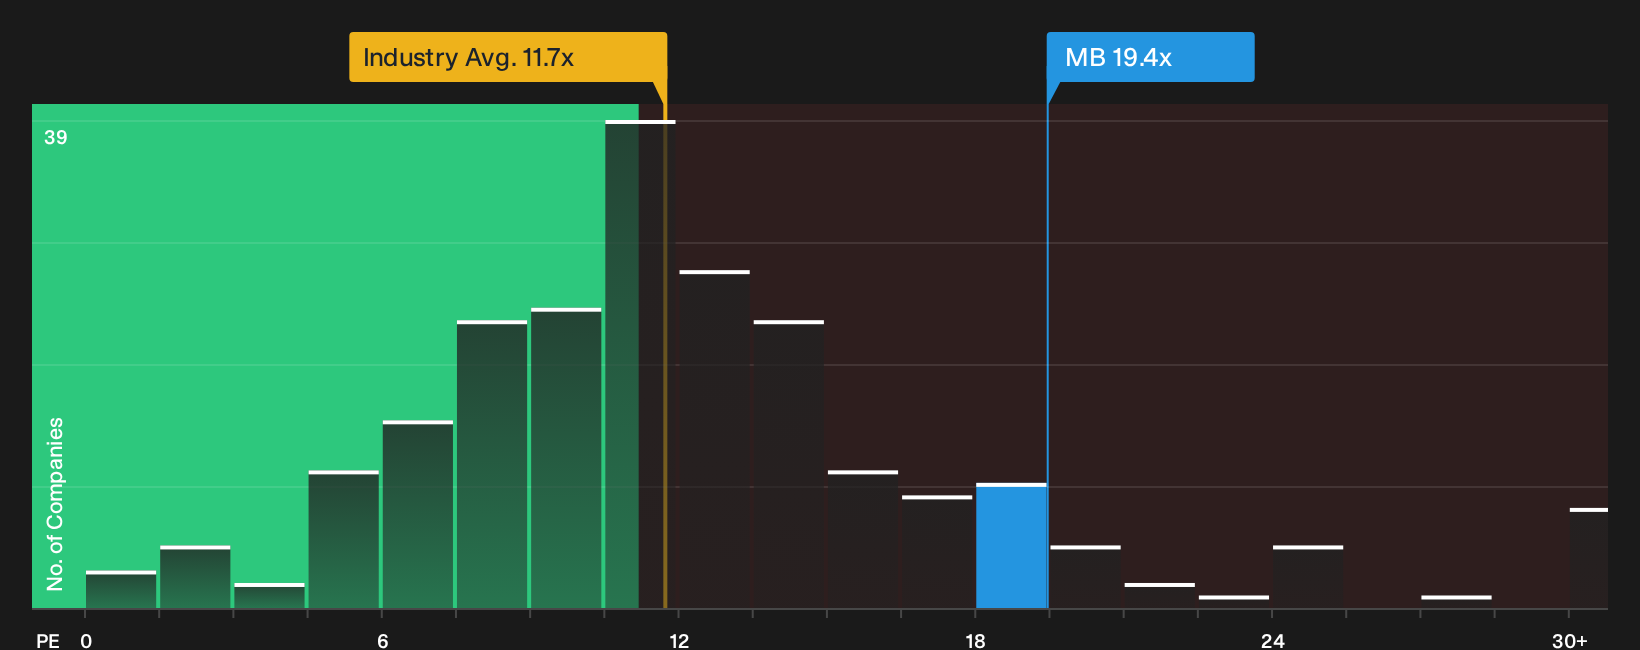Click the axis label '6'
1640x650 pixels.
(383, 640)
